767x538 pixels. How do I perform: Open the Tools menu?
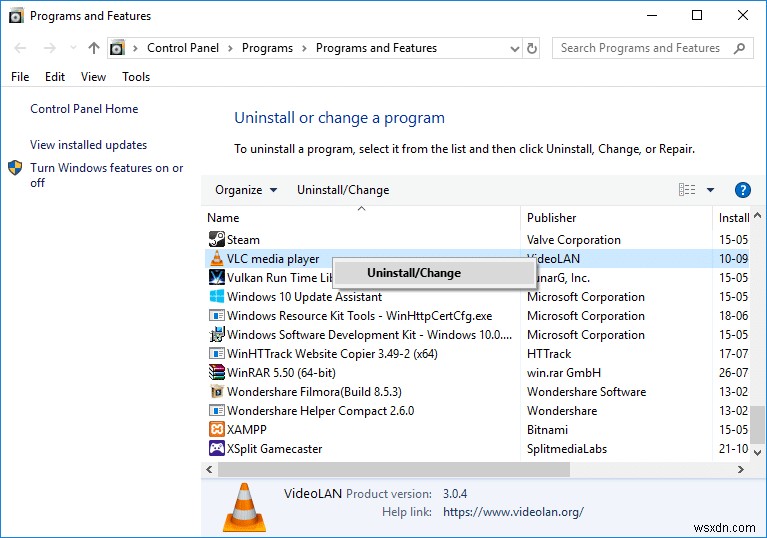[x=136, y=77]
